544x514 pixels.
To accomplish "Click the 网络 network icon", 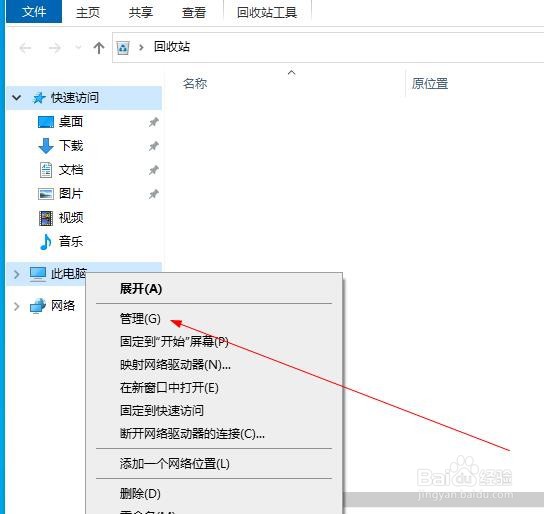I will 38,306.
